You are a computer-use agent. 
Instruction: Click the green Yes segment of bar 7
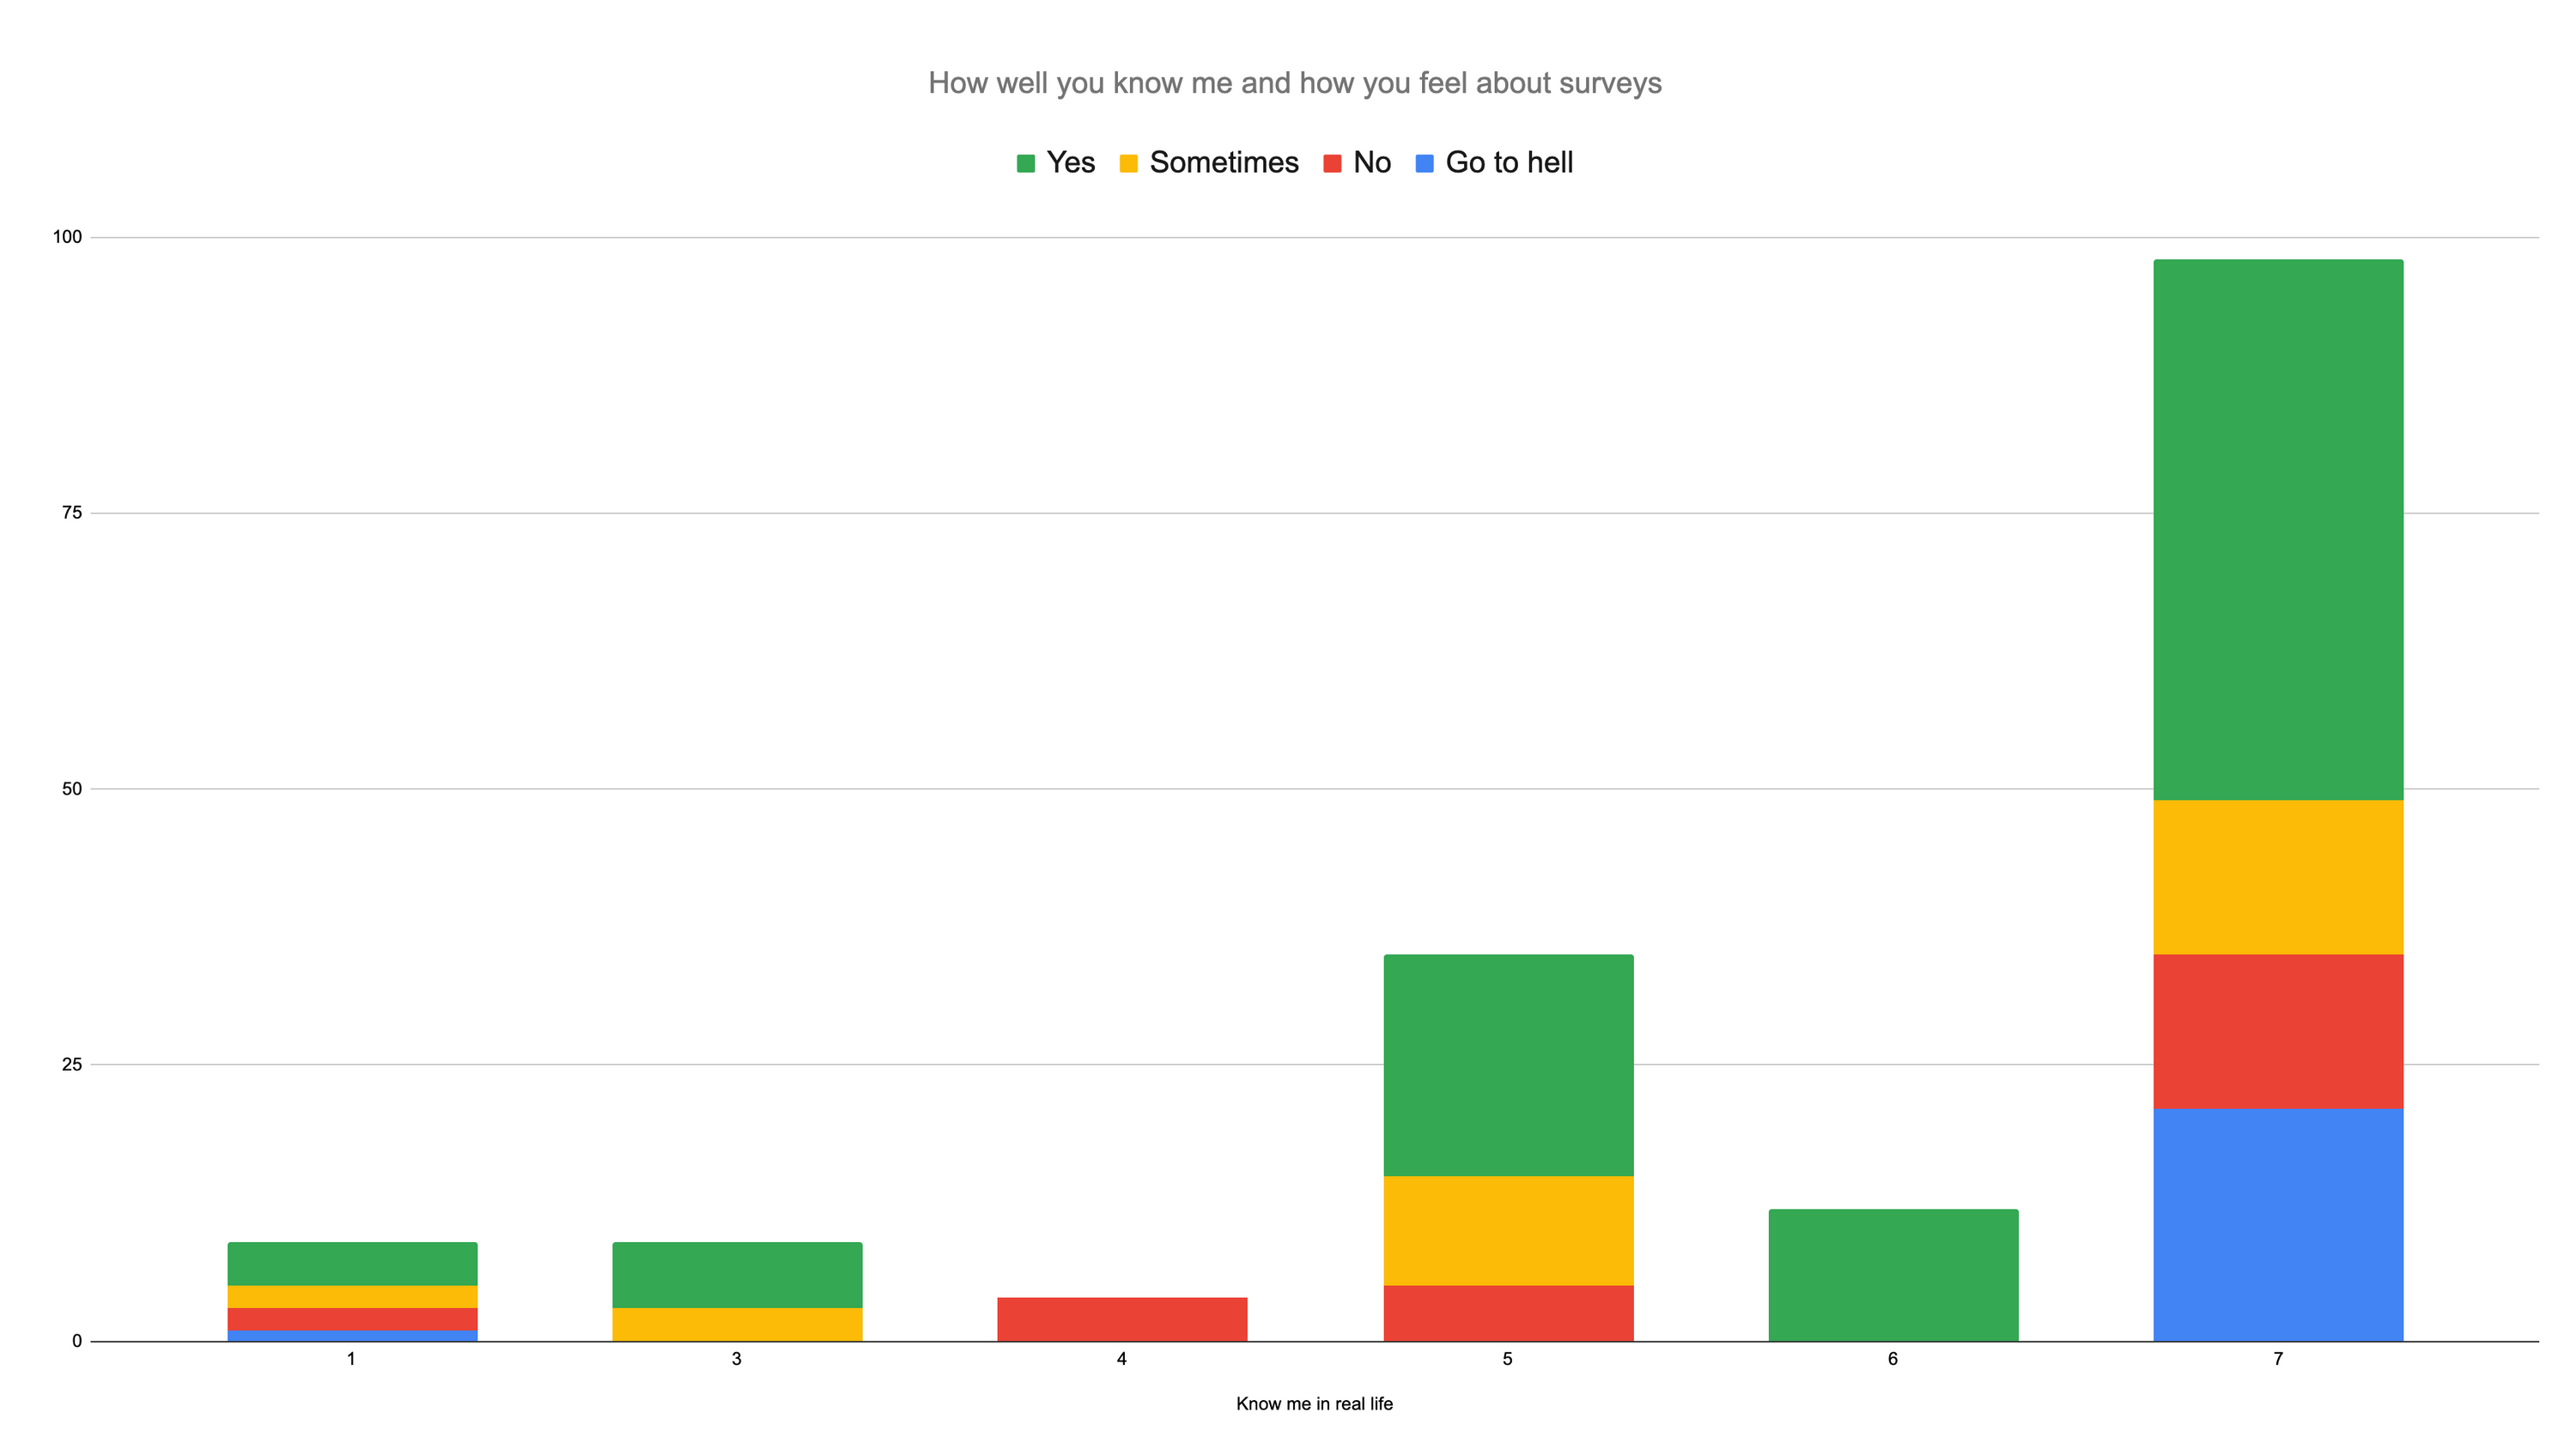tap(2278, 530)
